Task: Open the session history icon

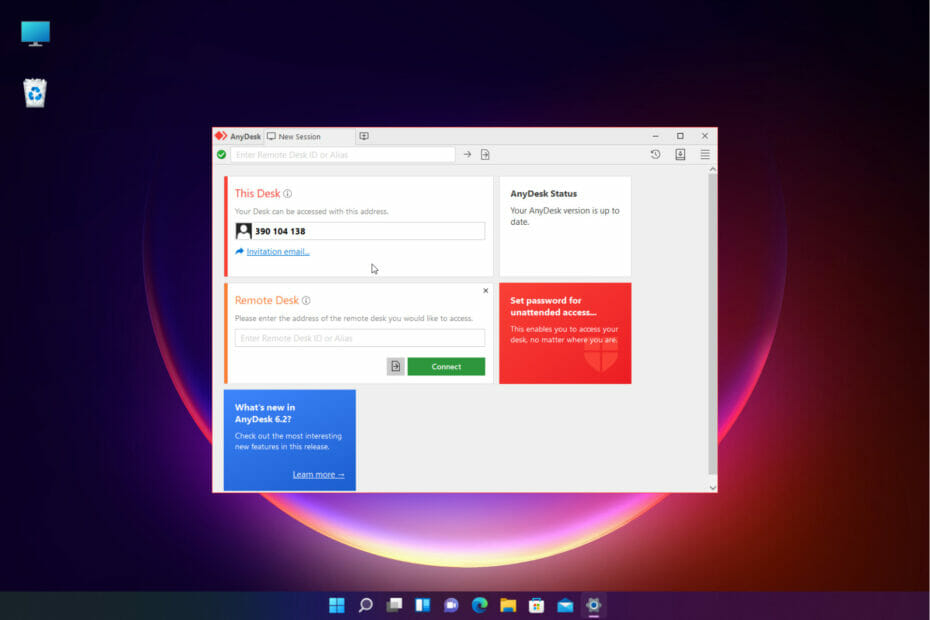Action: click(655, 154)
